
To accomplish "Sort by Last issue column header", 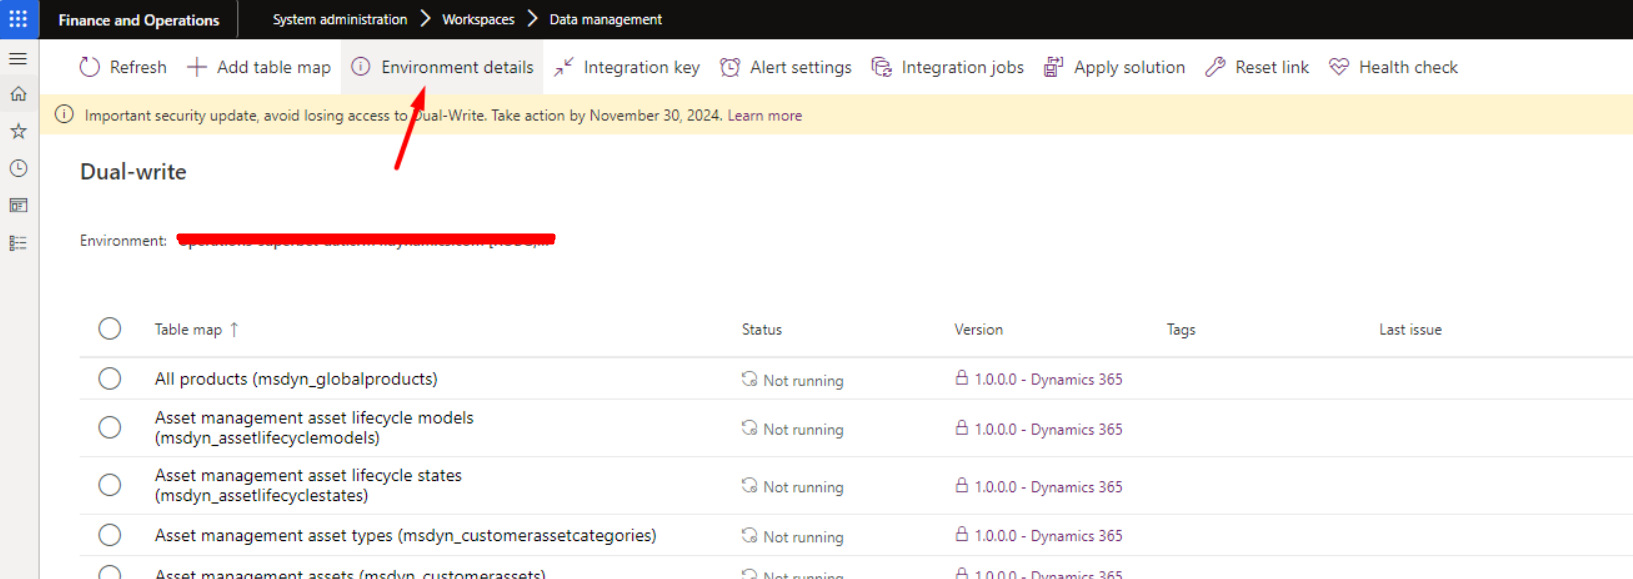I will click(1410, 329).
